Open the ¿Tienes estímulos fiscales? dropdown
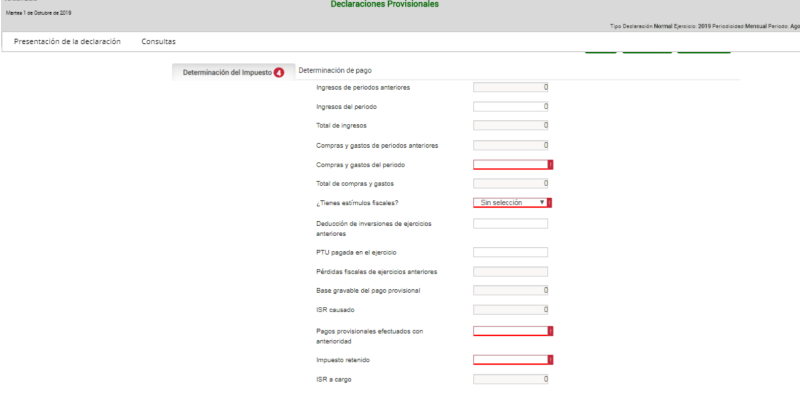 (x=510, y=203)
